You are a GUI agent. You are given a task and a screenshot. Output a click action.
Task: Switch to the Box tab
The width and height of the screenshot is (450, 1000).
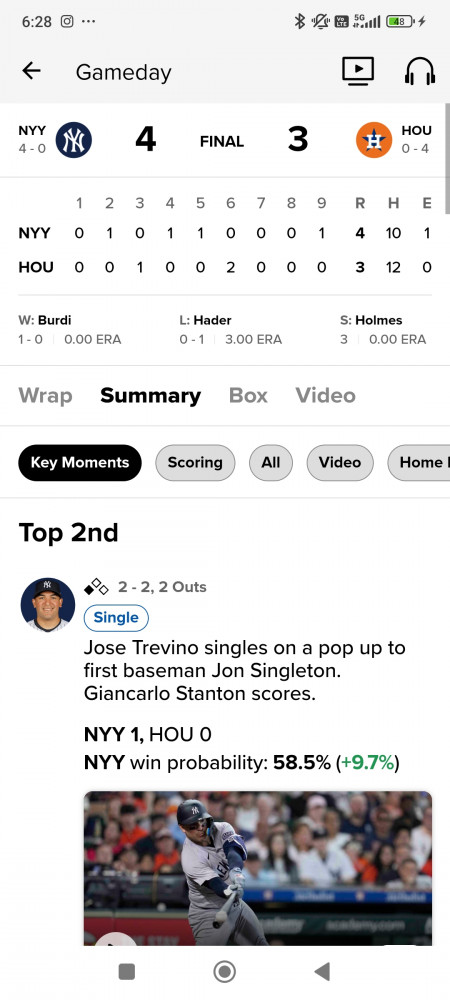click(x=248, y=395)
